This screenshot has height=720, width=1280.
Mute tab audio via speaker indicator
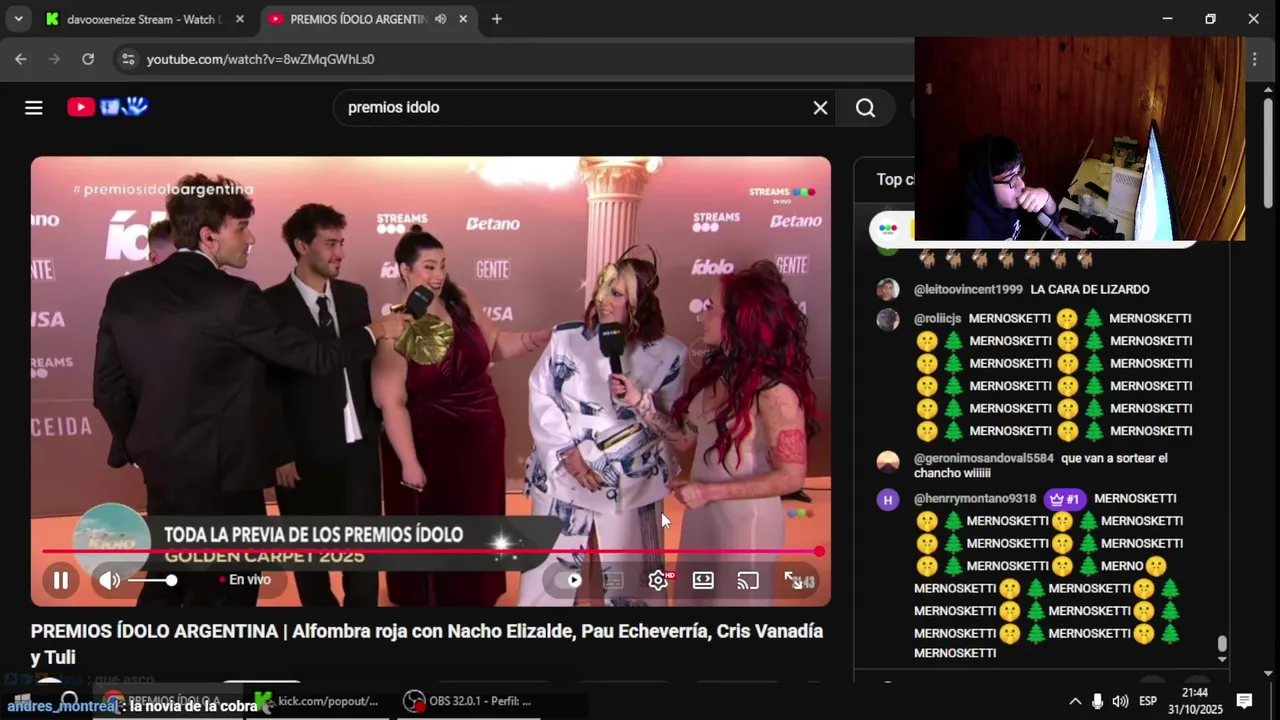click(x=440, y=19)
